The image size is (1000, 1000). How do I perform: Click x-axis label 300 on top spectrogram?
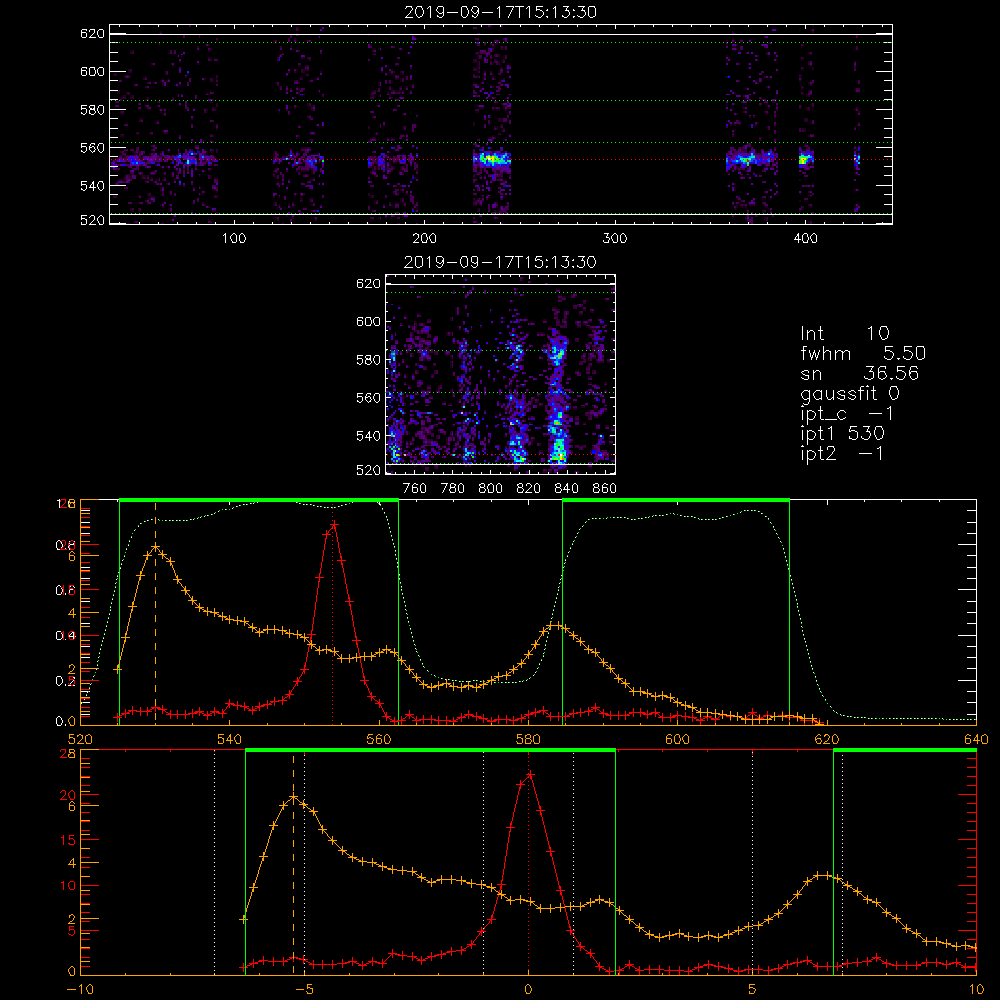pos(615,239)
